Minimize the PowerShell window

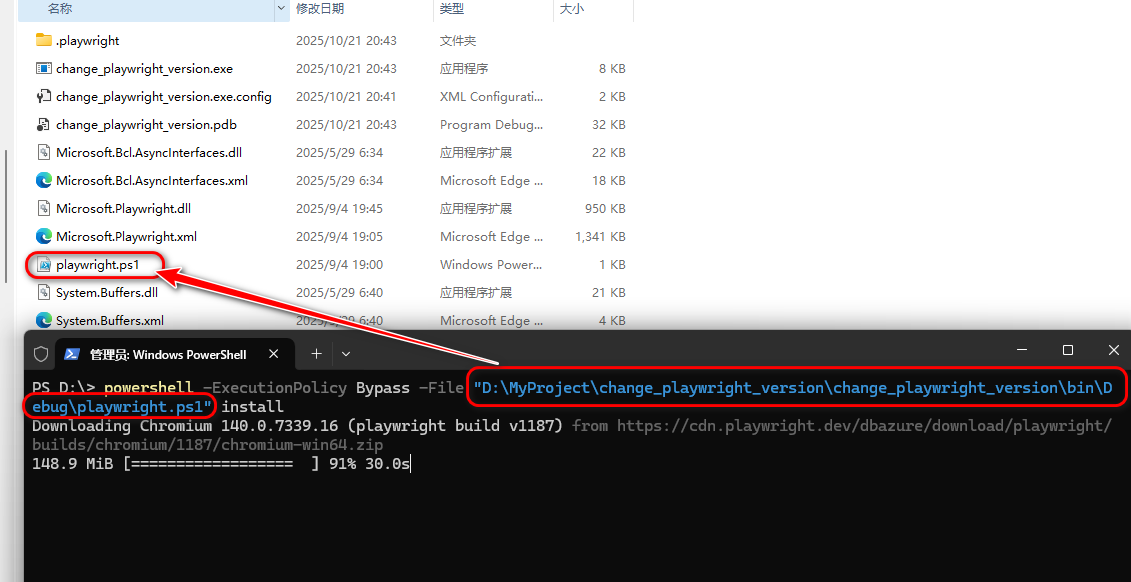point(1021,350)
